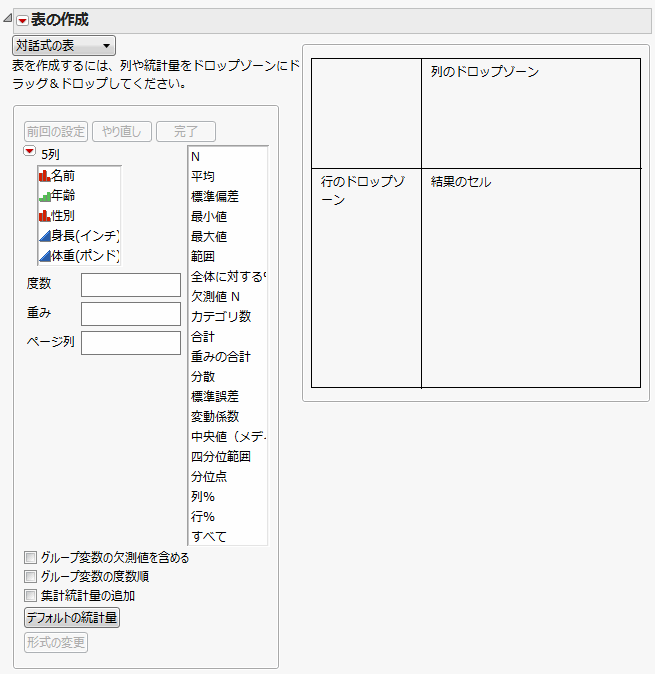Click the 形式の変更 button
The width and height of the screenshot is (655, 674).
tap(56, 643)
